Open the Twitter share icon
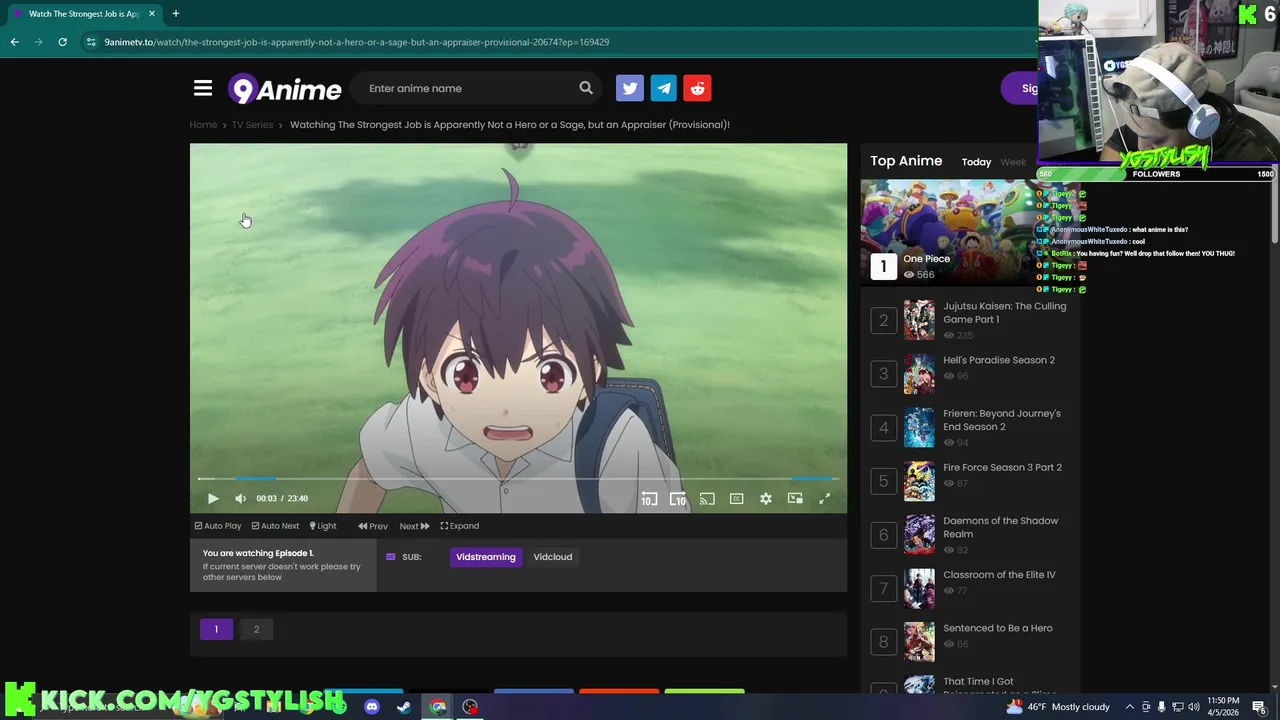This screenshot has height=720, width=1280. pyautogui.click(x=630, y=88)
